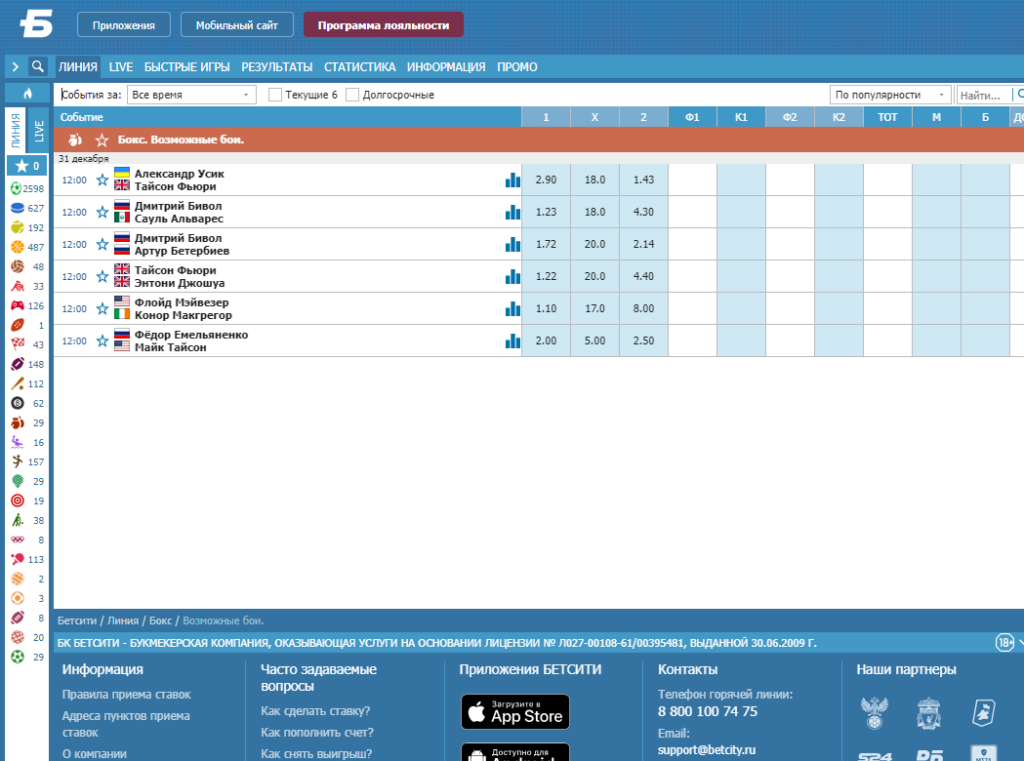The height and width of the screenshot is (761, 1024).
Task: Open the По популярности sorting dropdown
Action: pyautogui.click(x=891, y=95)
